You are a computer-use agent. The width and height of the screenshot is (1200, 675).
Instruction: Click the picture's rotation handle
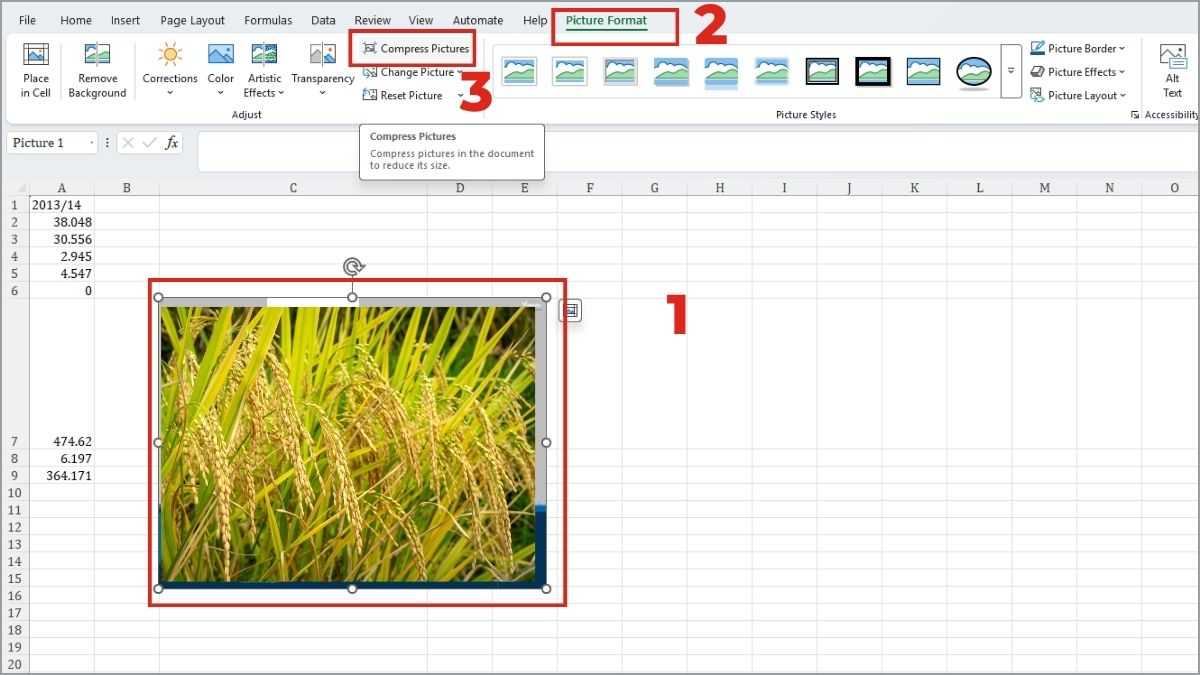click(x=352, y=267)
